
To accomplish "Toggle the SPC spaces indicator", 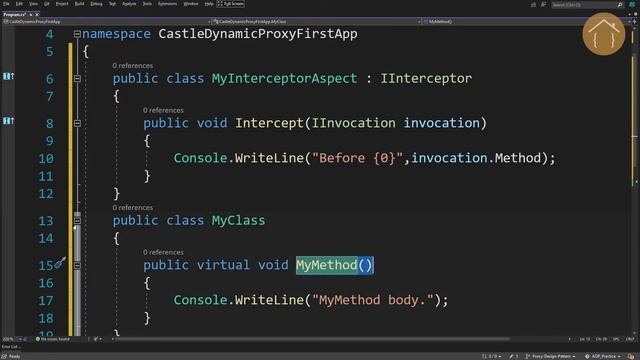I will [616, 339].
